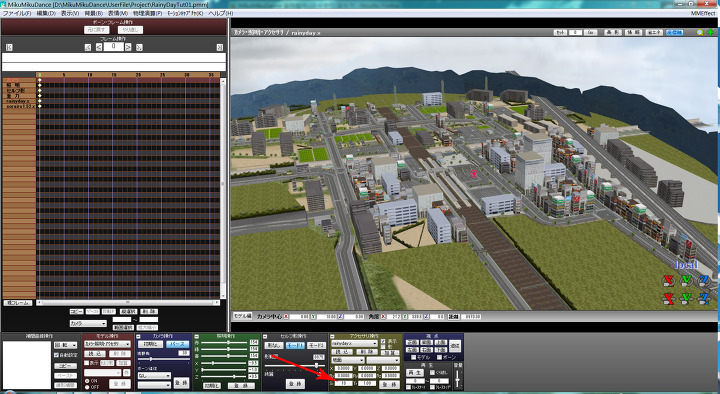The image size is (720, 394).
Task: Open the ファイル(F) menu
Action: pyautogui.click(x=17, y=13)
